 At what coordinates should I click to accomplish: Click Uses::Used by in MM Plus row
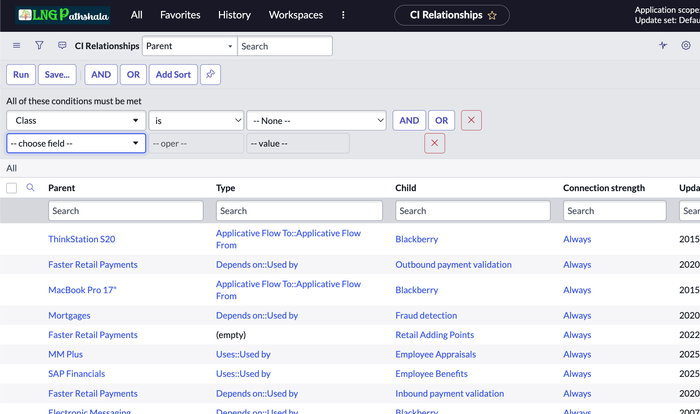point(243,354)
